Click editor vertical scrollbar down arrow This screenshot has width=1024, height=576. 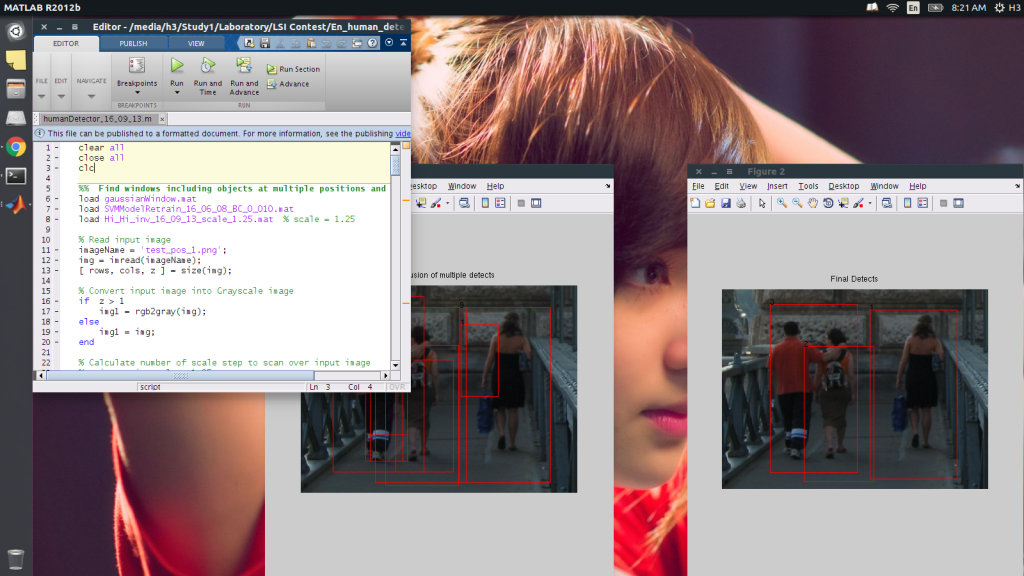pos(395,365)
